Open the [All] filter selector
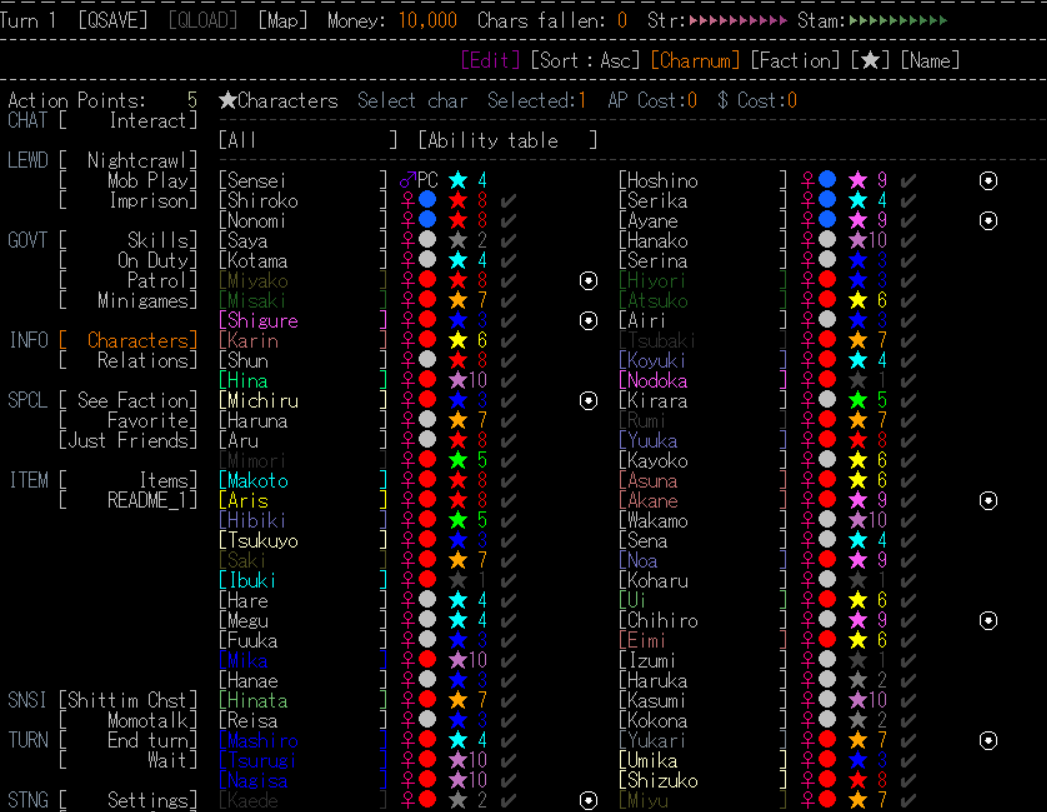 [x=308, y=140]
